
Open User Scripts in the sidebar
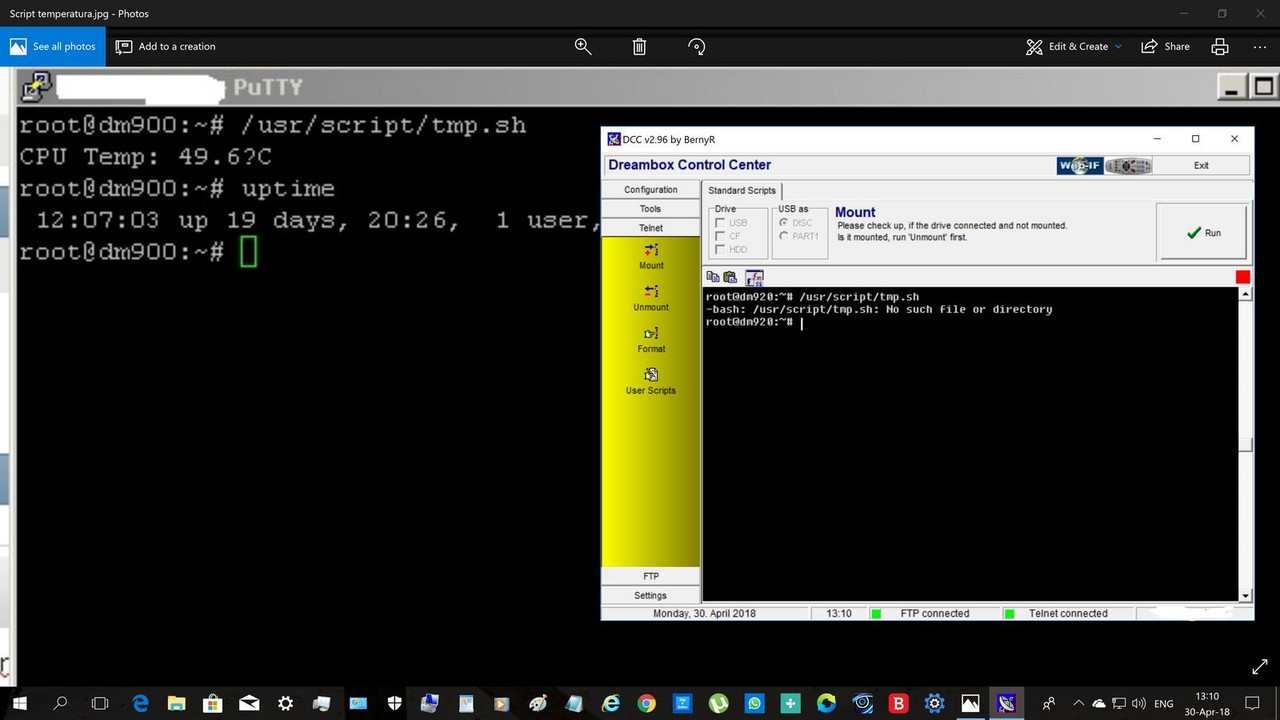tap(650, 382)
